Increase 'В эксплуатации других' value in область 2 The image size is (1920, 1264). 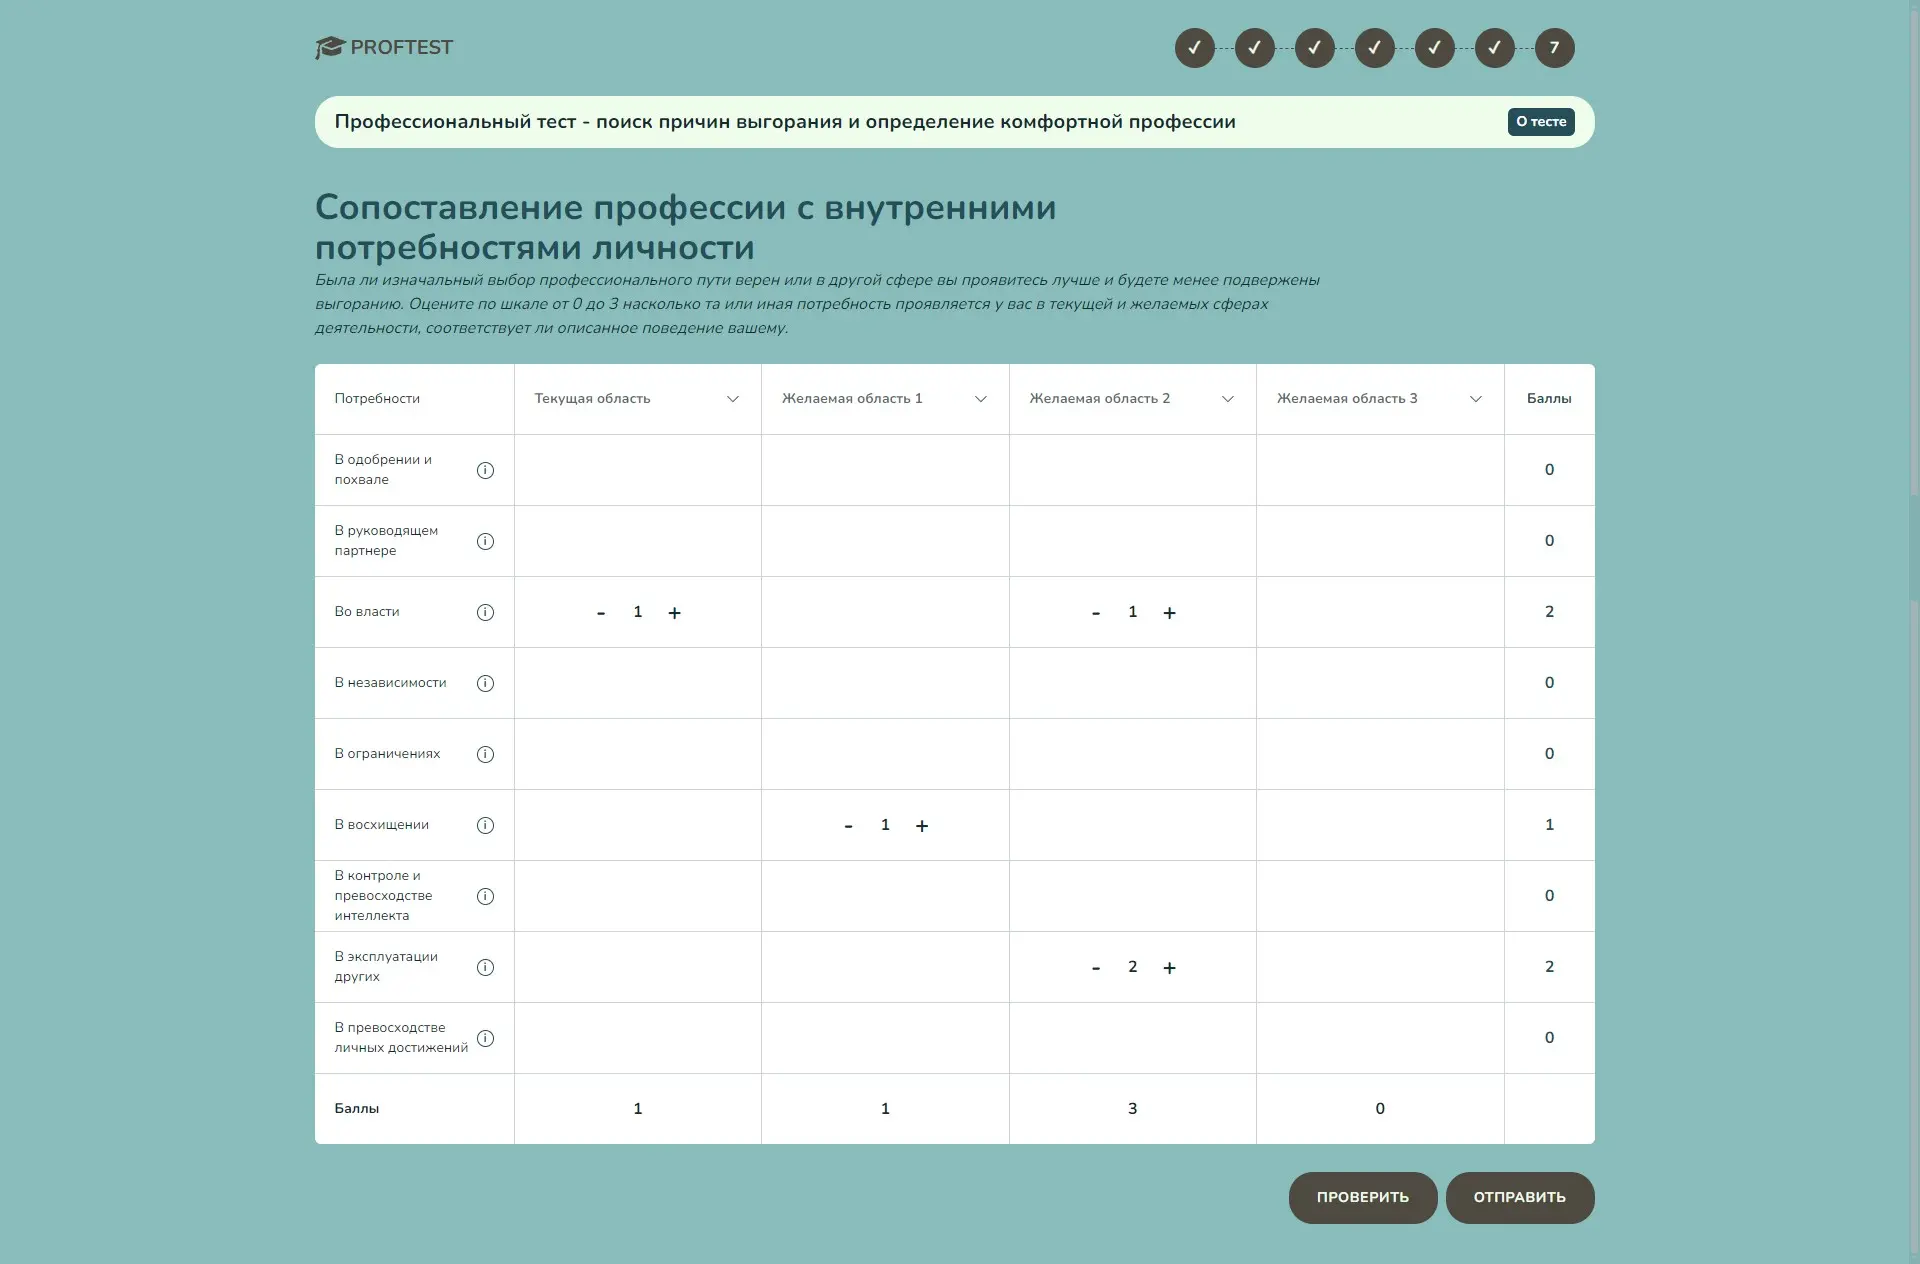click(x=1169, y=968)
